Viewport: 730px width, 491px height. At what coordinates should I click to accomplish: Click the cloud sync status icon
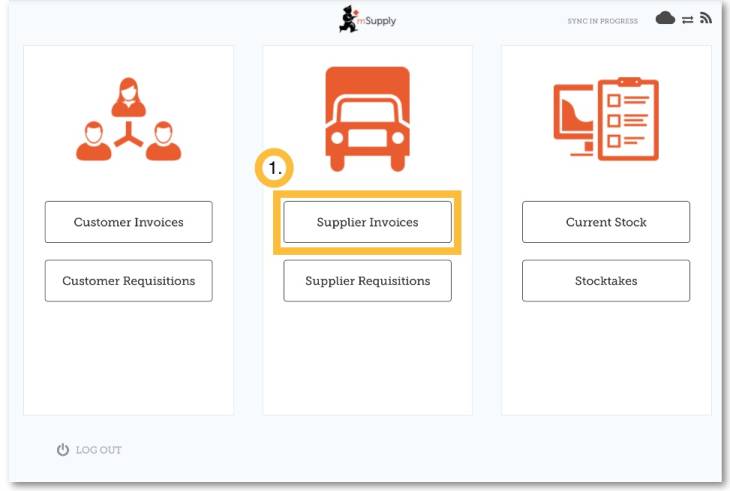click(665, 20)
